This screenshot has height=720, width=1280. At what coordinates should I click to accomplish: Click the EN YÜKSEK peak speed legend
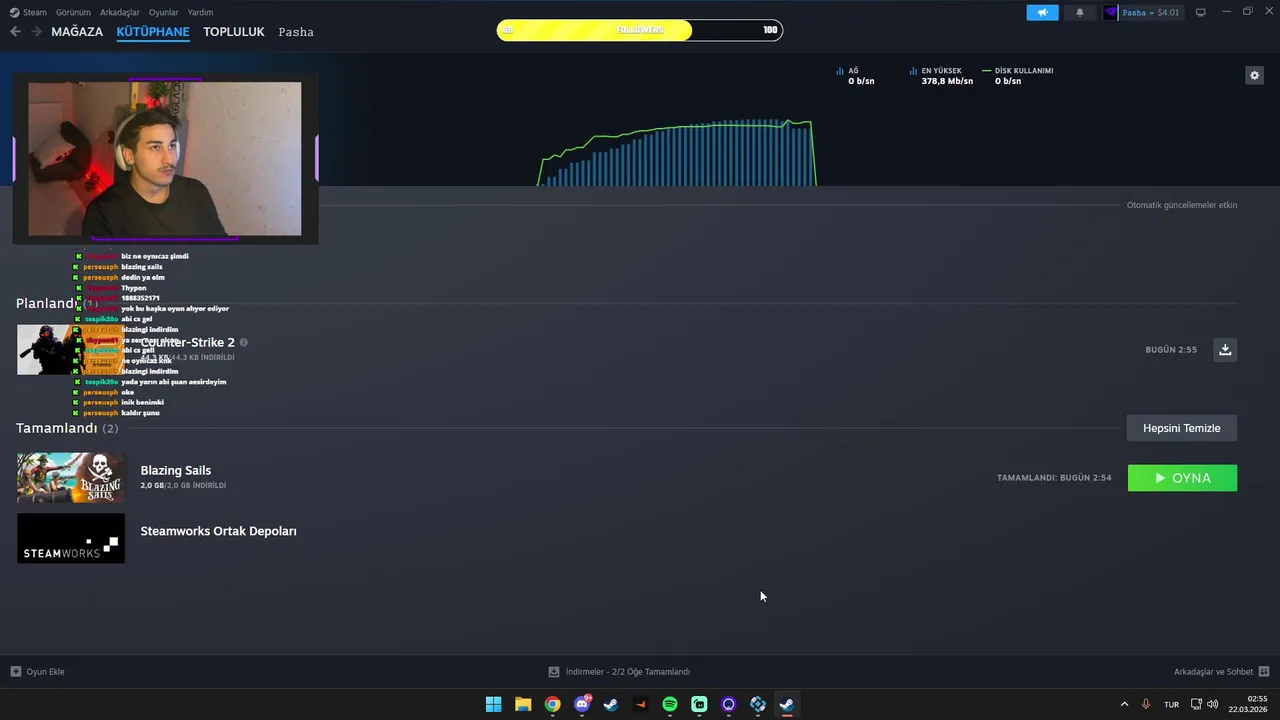(941, 76)
